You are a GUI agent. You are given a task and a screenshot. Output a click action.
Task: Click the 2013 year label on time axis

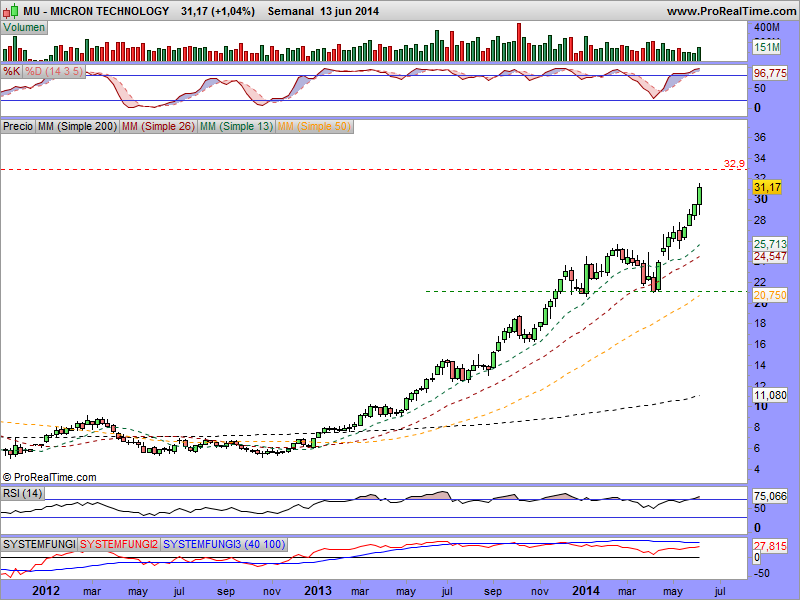318,591
